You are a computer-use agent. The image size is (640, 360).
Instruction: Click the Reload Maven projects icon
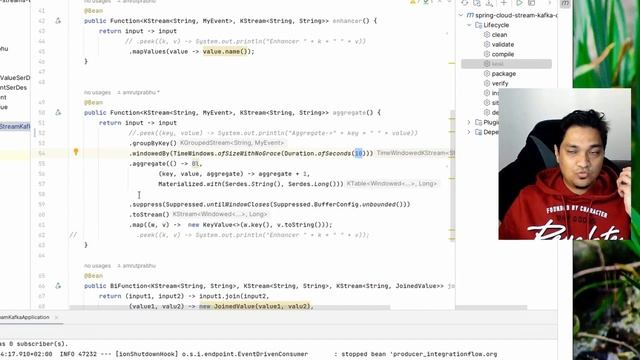tap(464, 3)
